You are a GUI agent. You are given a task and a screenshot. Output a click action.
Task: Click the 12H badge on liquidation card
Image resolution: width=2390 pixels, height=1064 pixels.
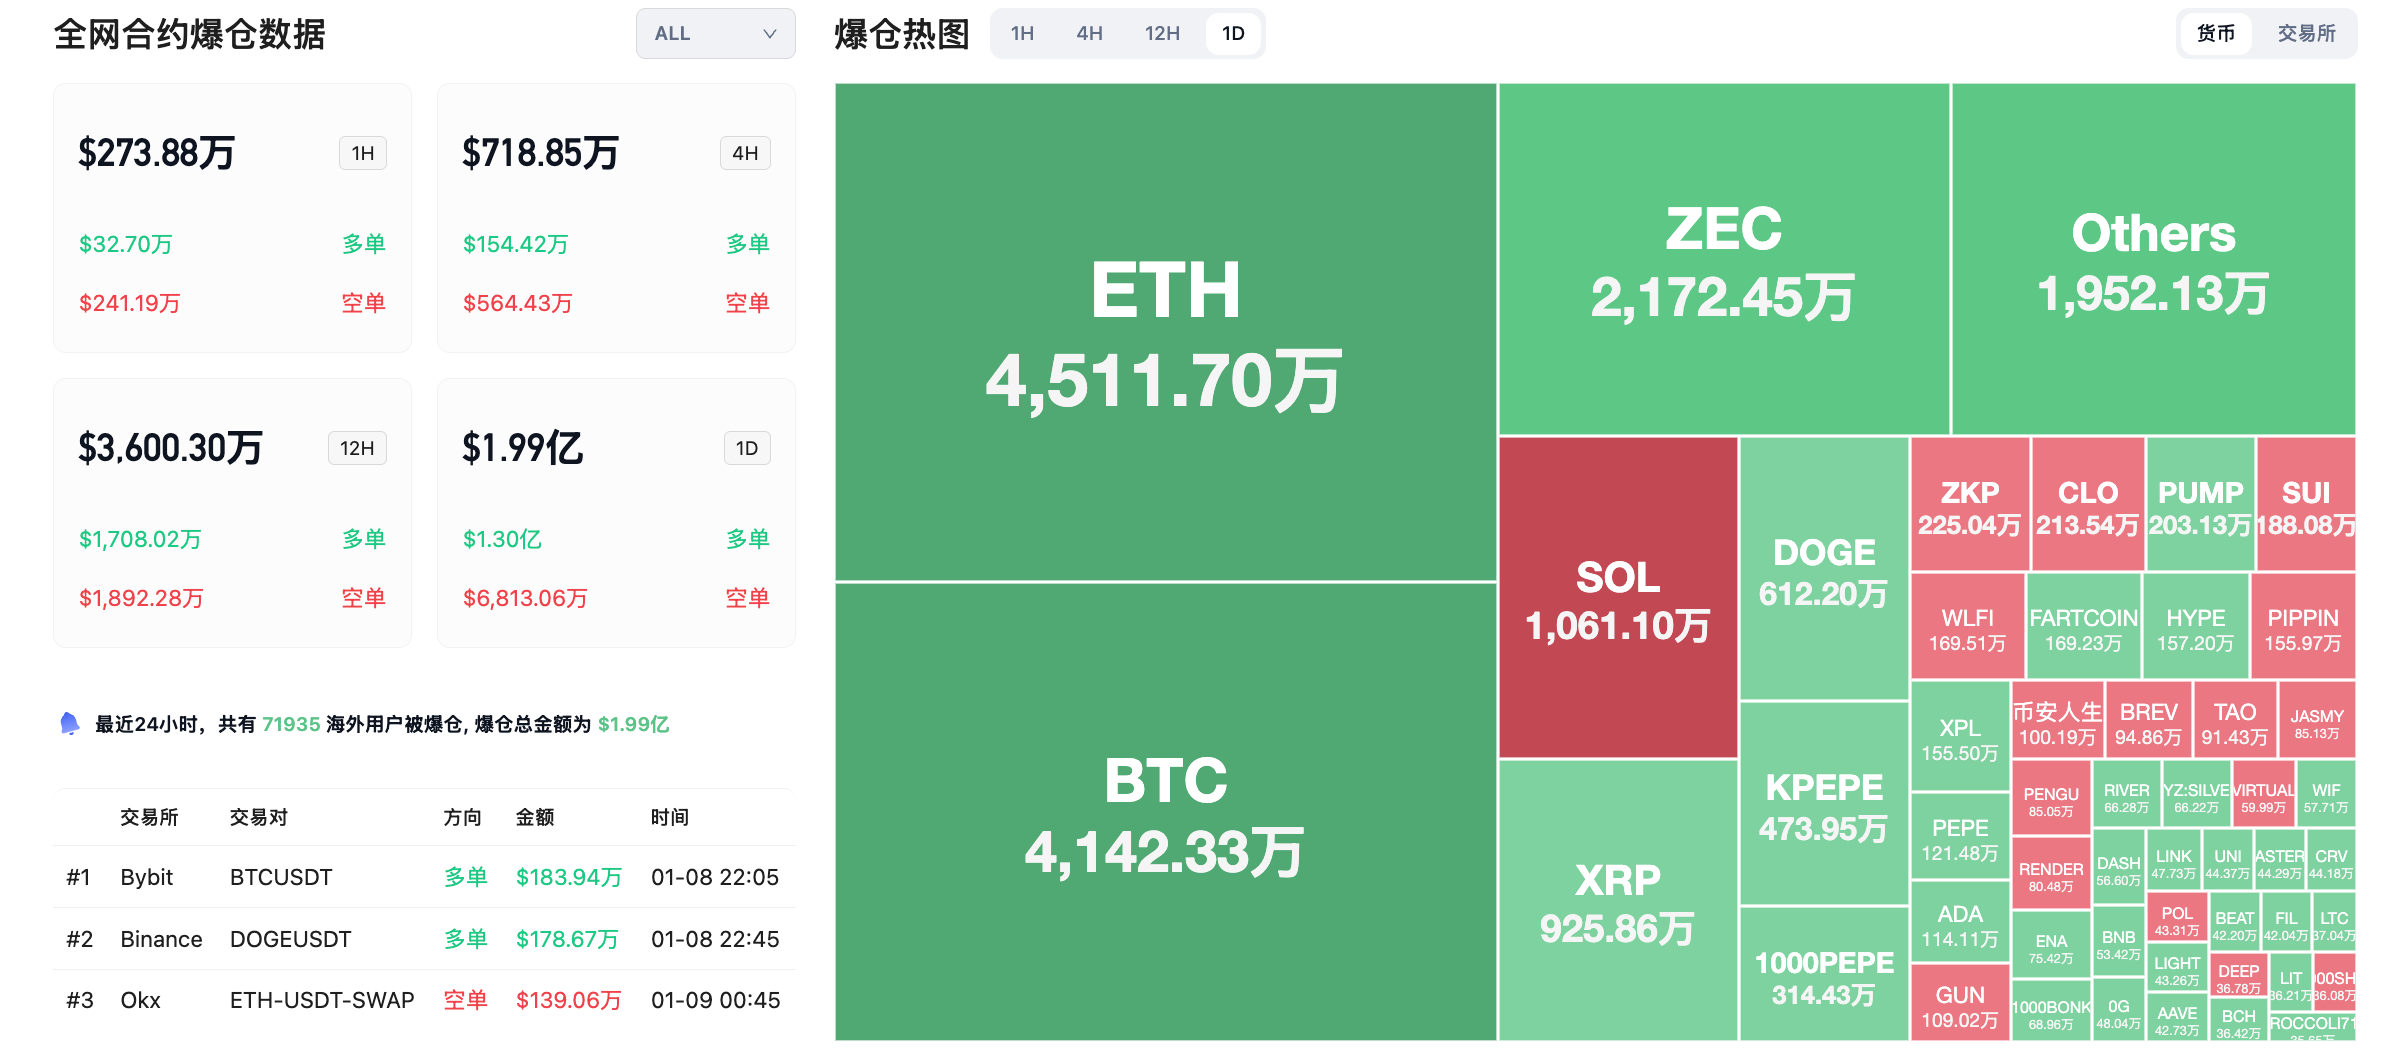click(x=357, y=448)
